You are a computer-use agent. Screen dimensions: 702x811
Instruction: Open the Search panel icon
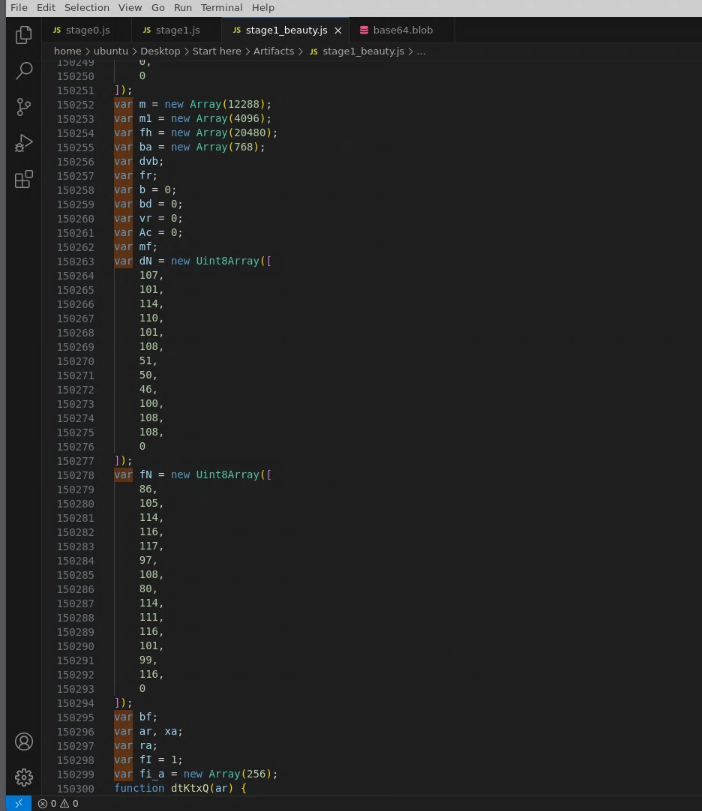coord(22,71)
